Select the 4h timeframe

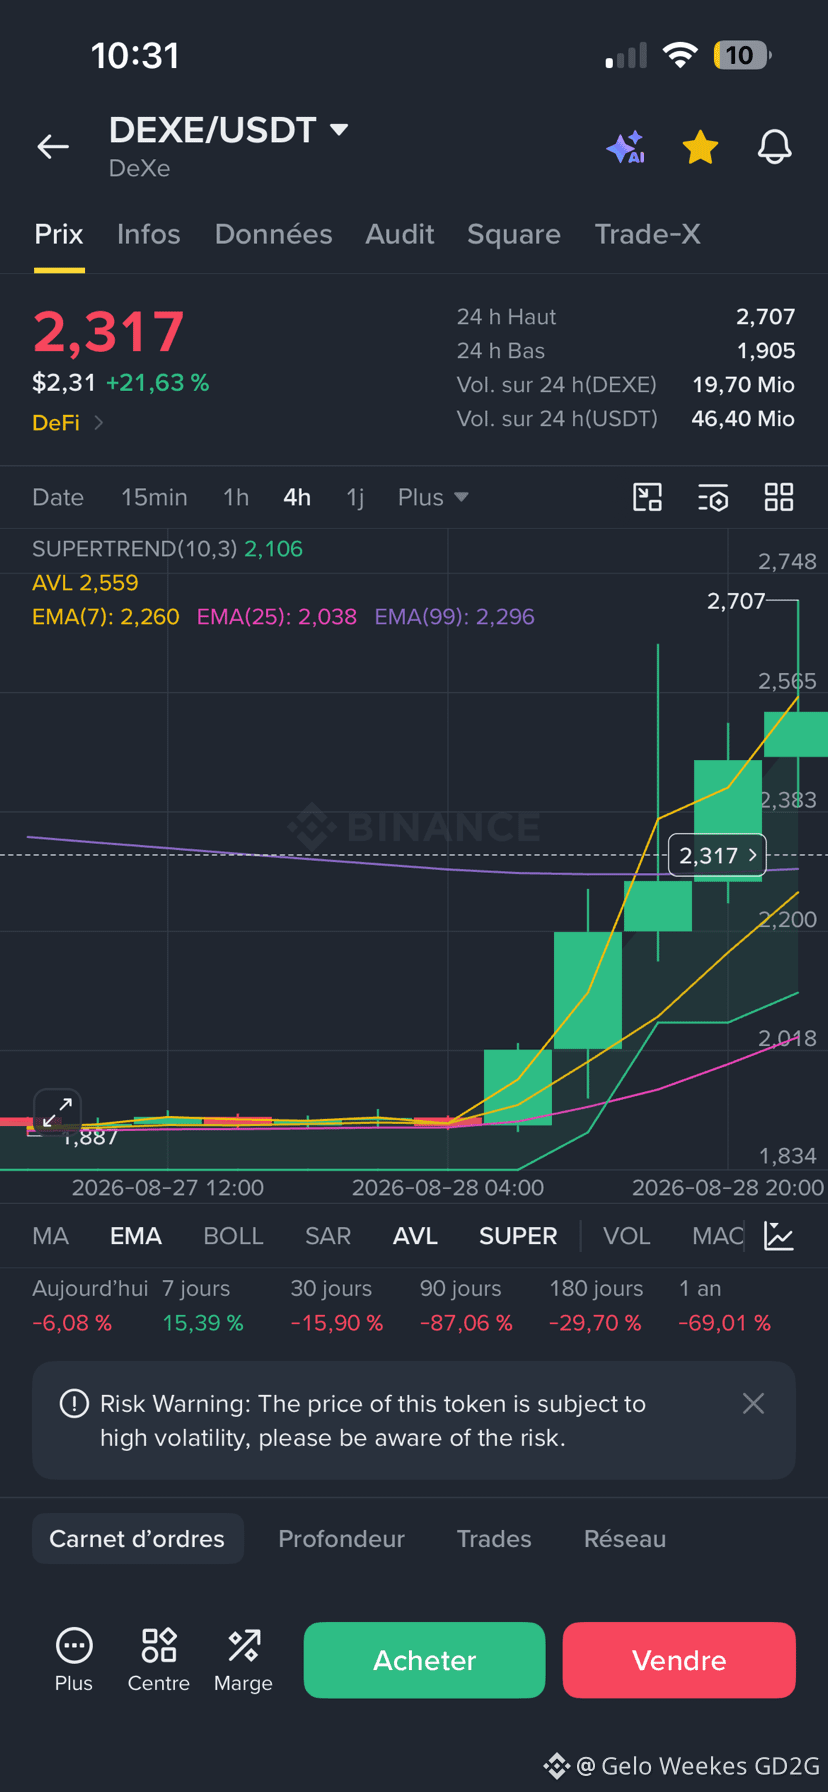coord(297,497)
